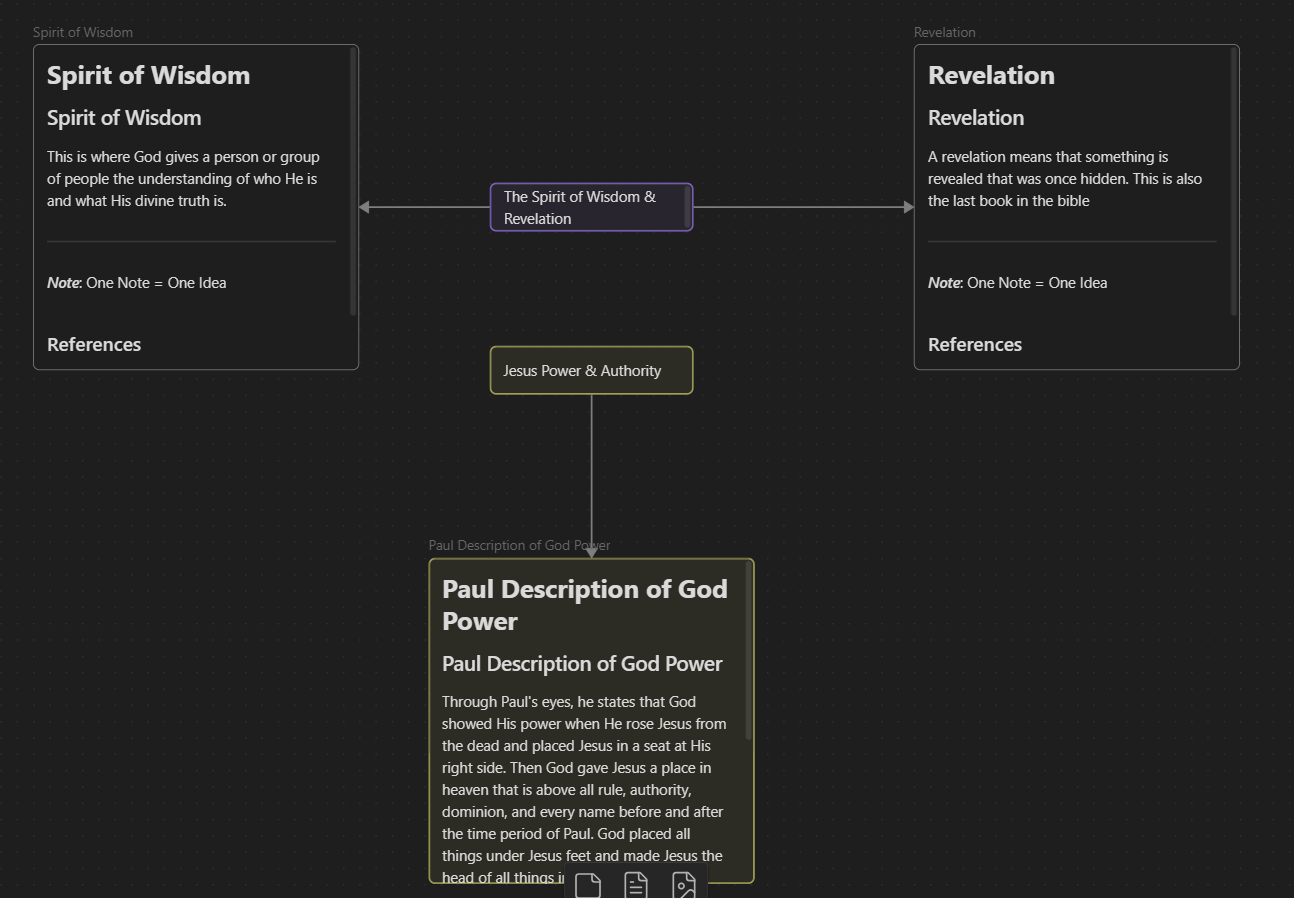Click the large Revelation title heading
The height and width of the screenshot is (898, 1294).
991,75
